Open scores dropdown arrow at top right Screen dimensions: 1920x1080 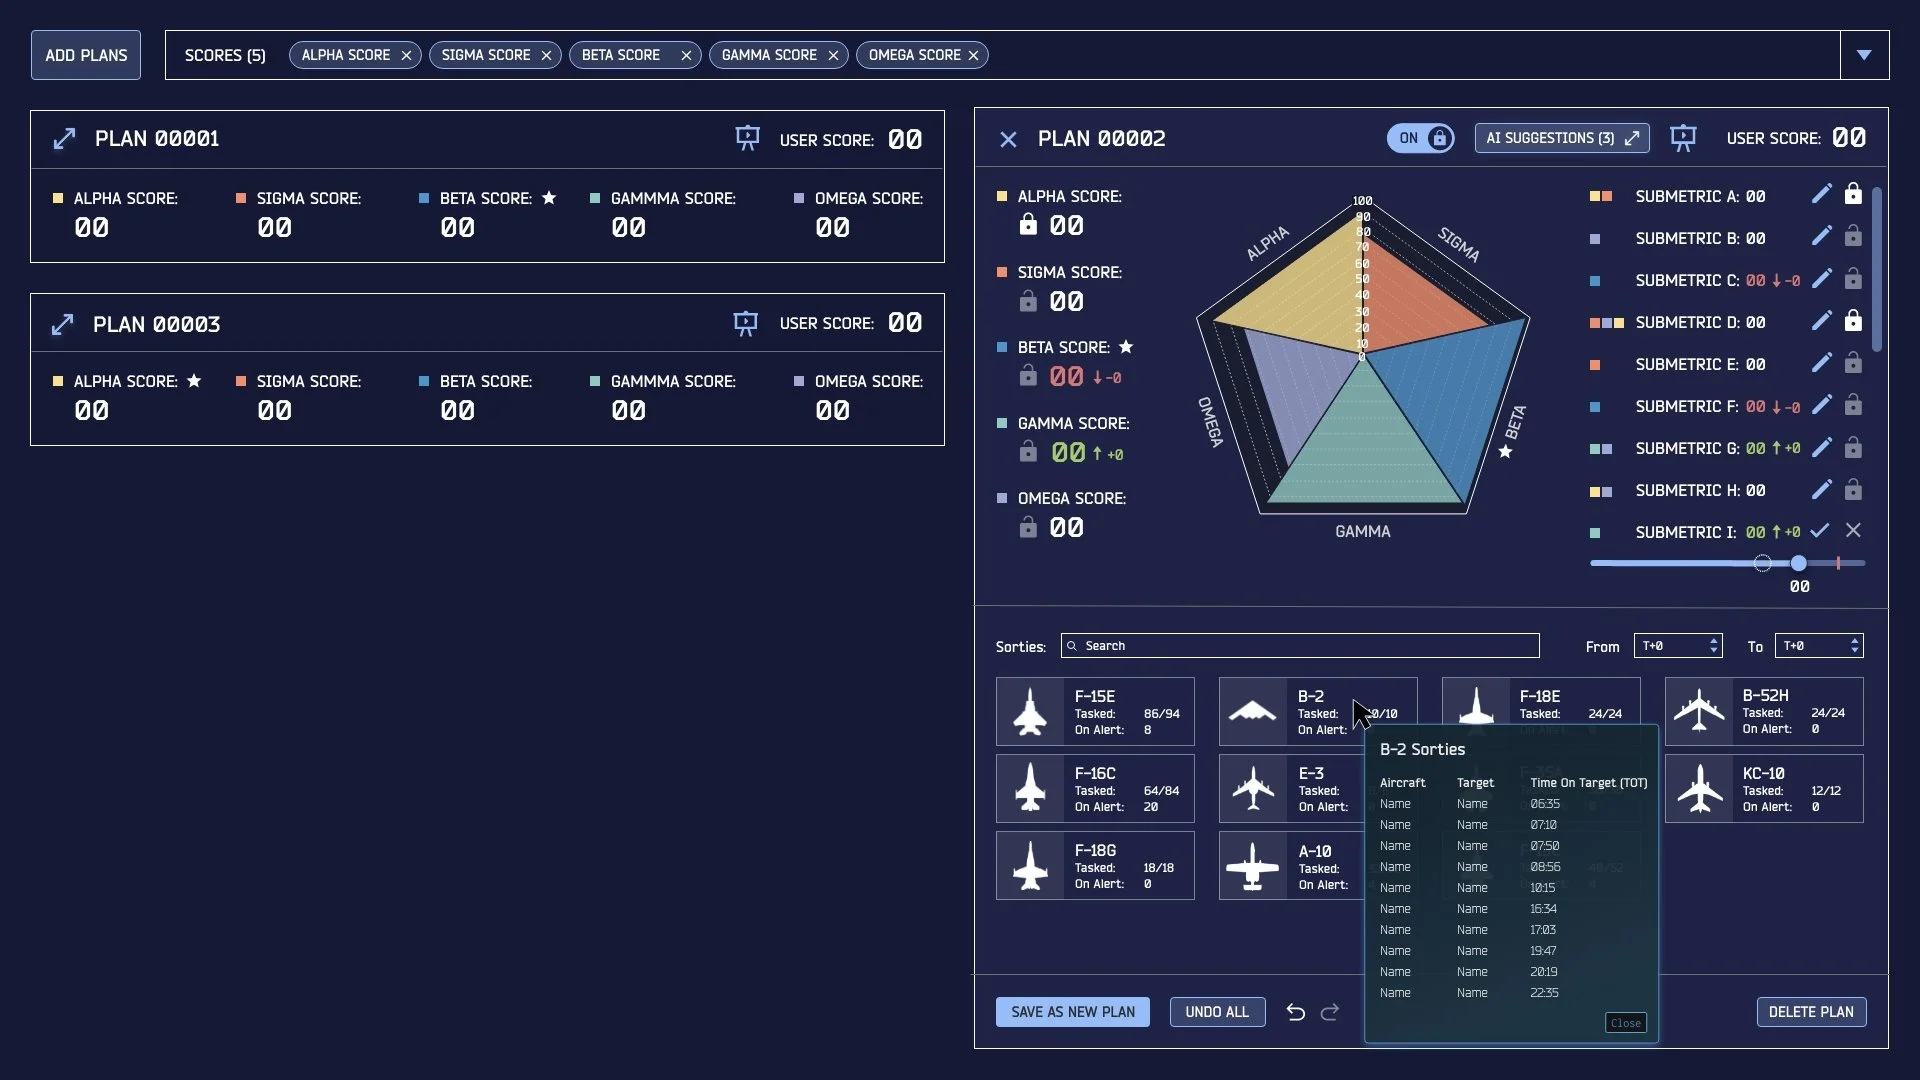(x=1864, y=55)
